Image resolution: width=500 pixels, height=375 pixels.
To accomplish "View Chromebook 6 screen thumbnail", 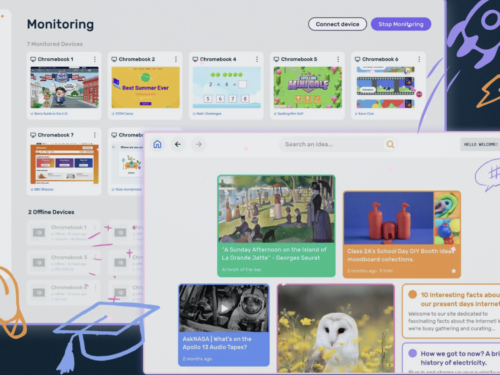I will 386,87.
